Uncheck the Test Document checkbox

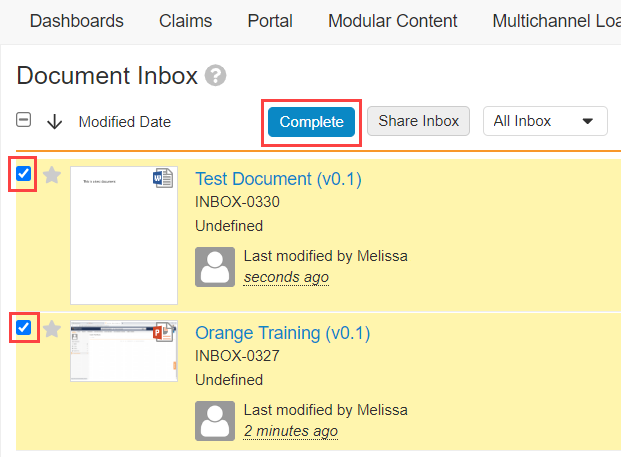[24, 174]
